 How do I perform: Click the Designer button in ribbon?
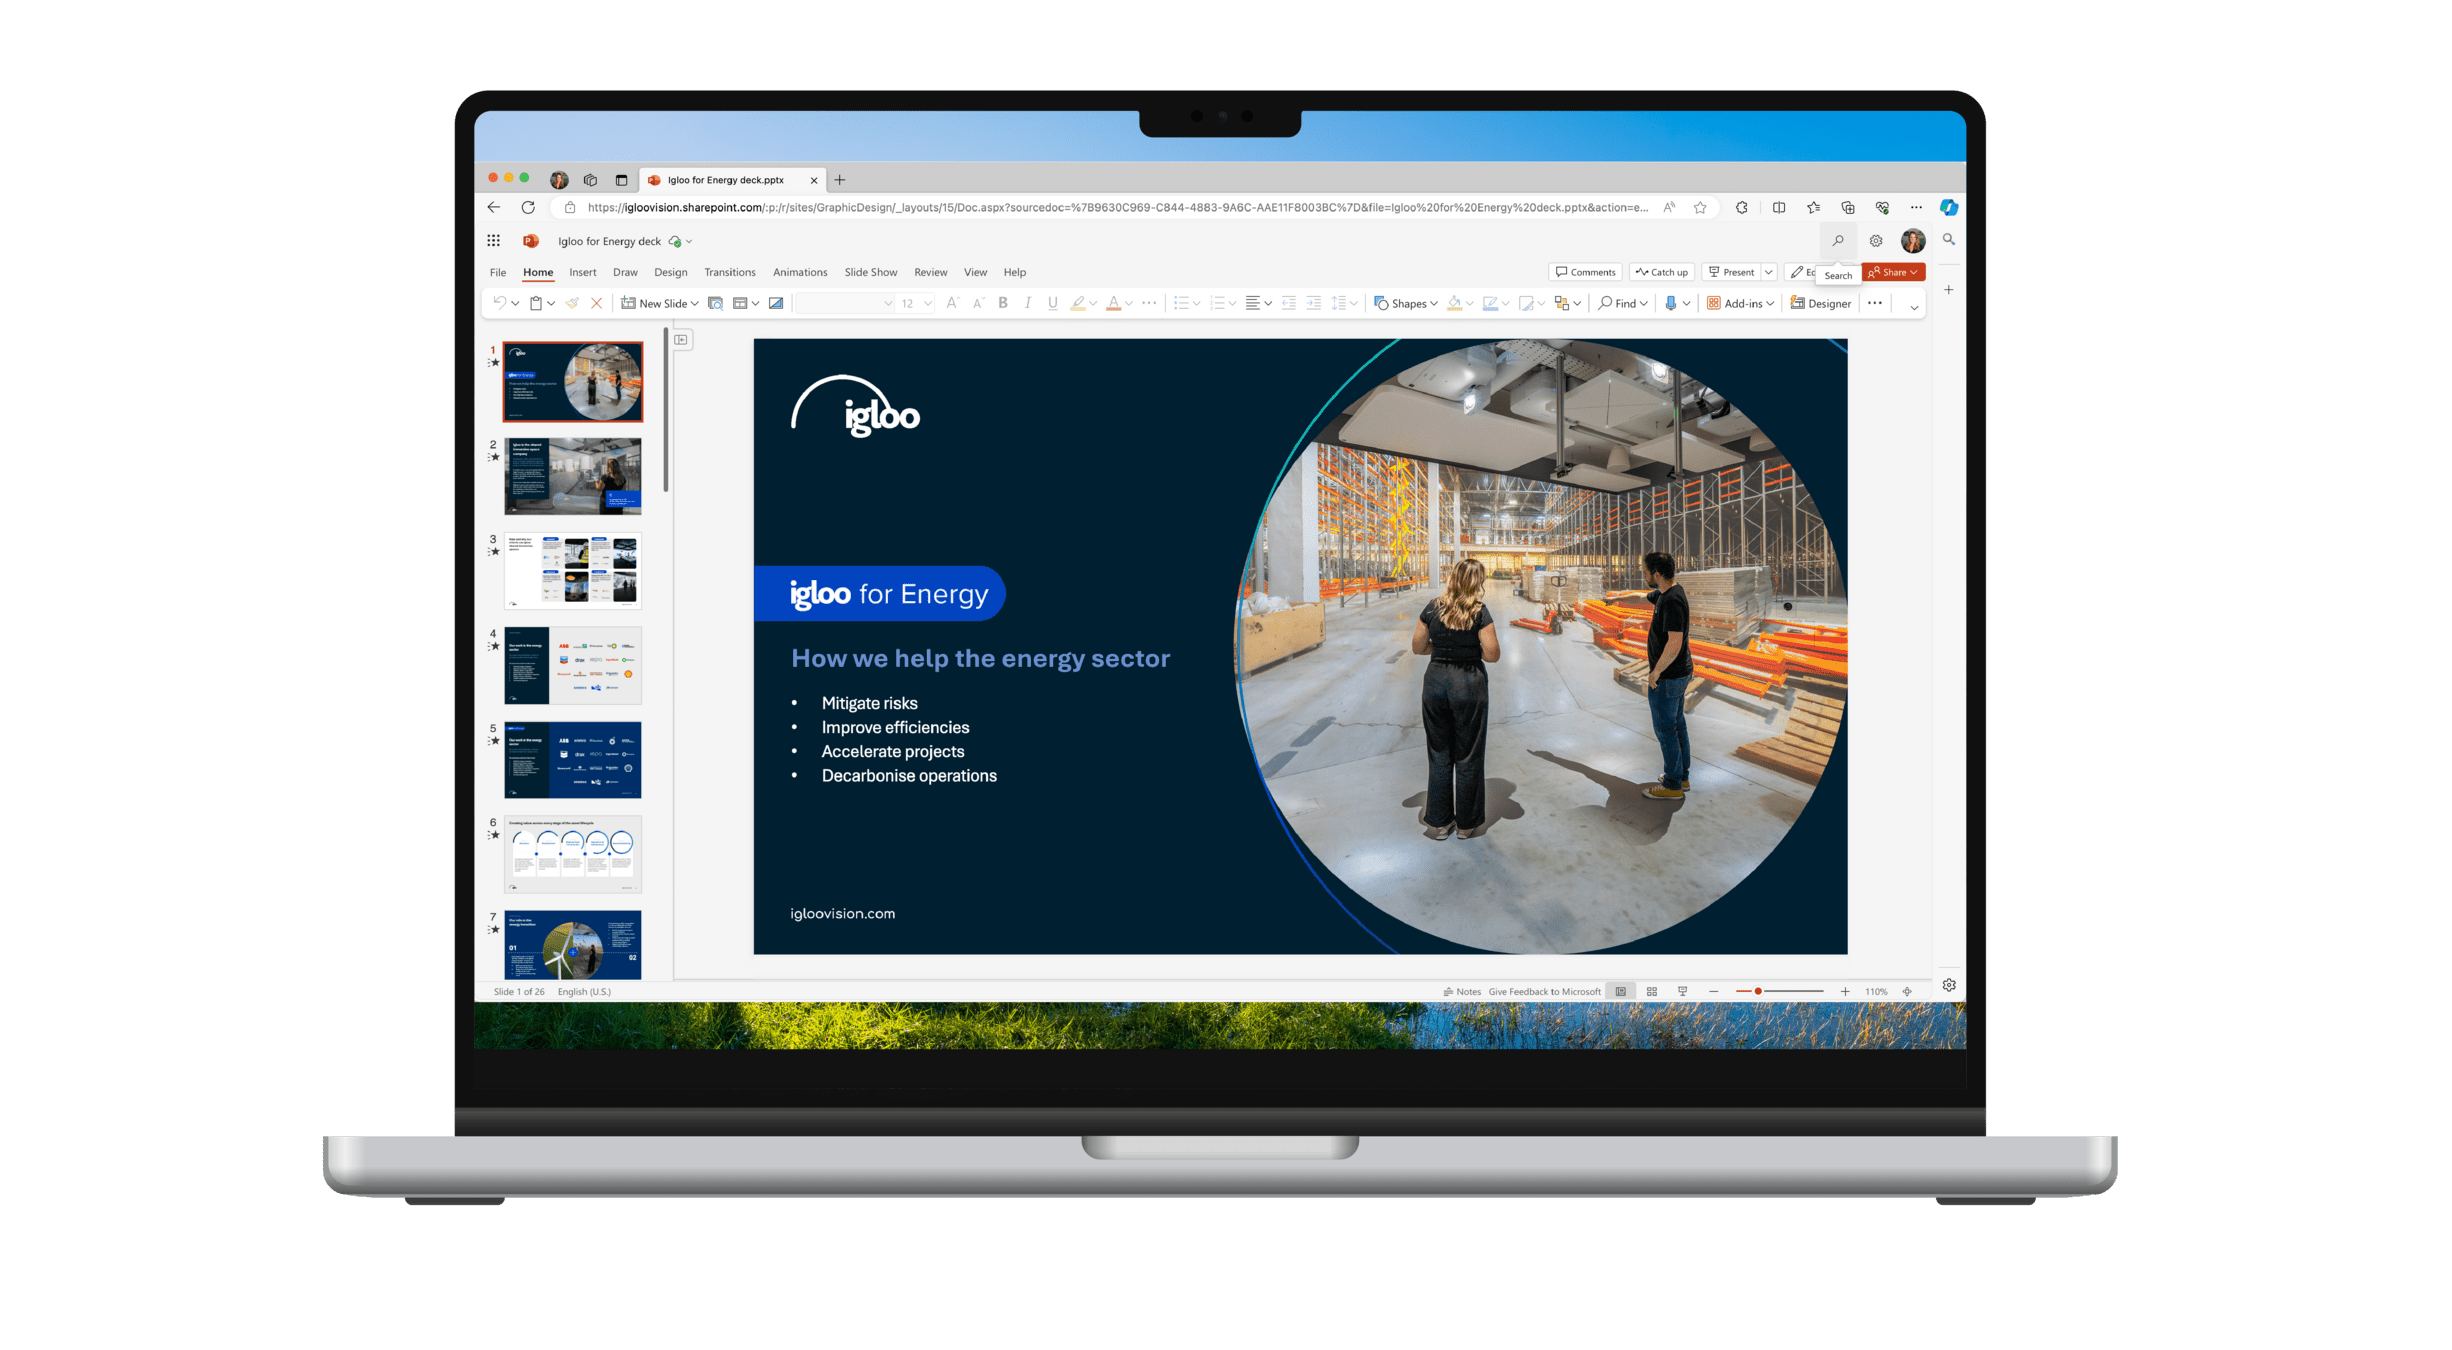[x=1821, y=303]
